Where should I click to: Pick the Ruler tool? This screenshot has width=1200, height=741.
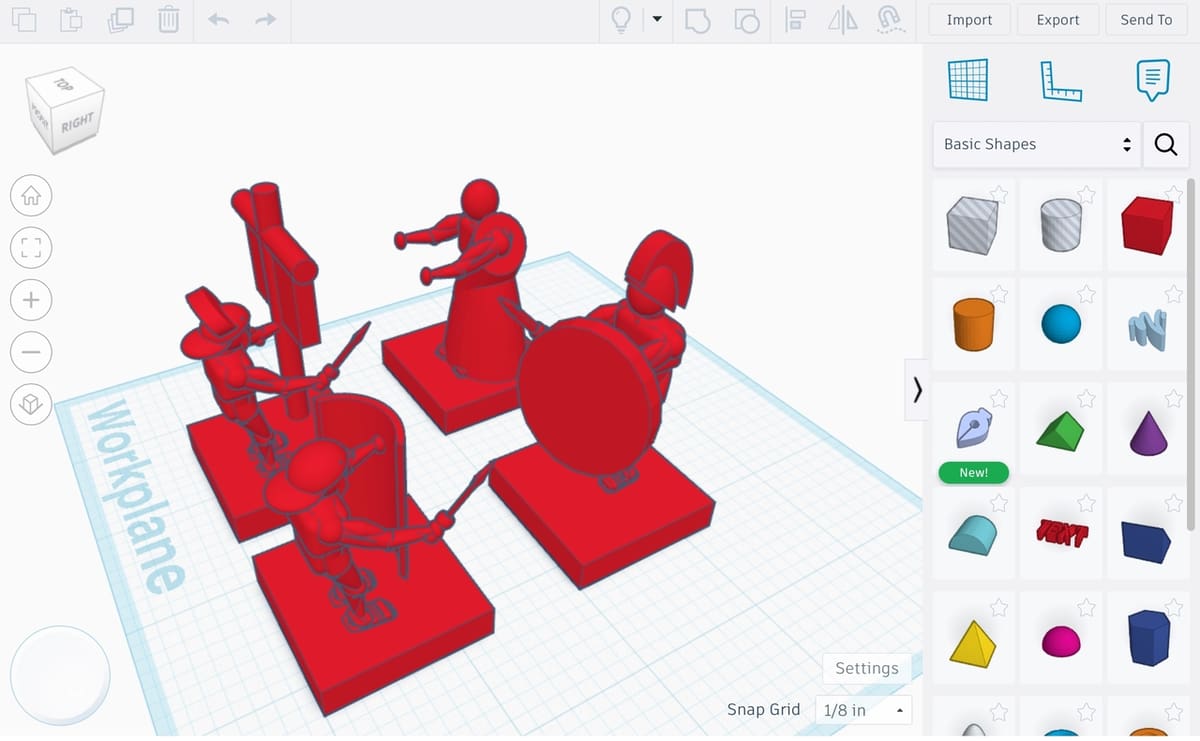pos(1060,80)
